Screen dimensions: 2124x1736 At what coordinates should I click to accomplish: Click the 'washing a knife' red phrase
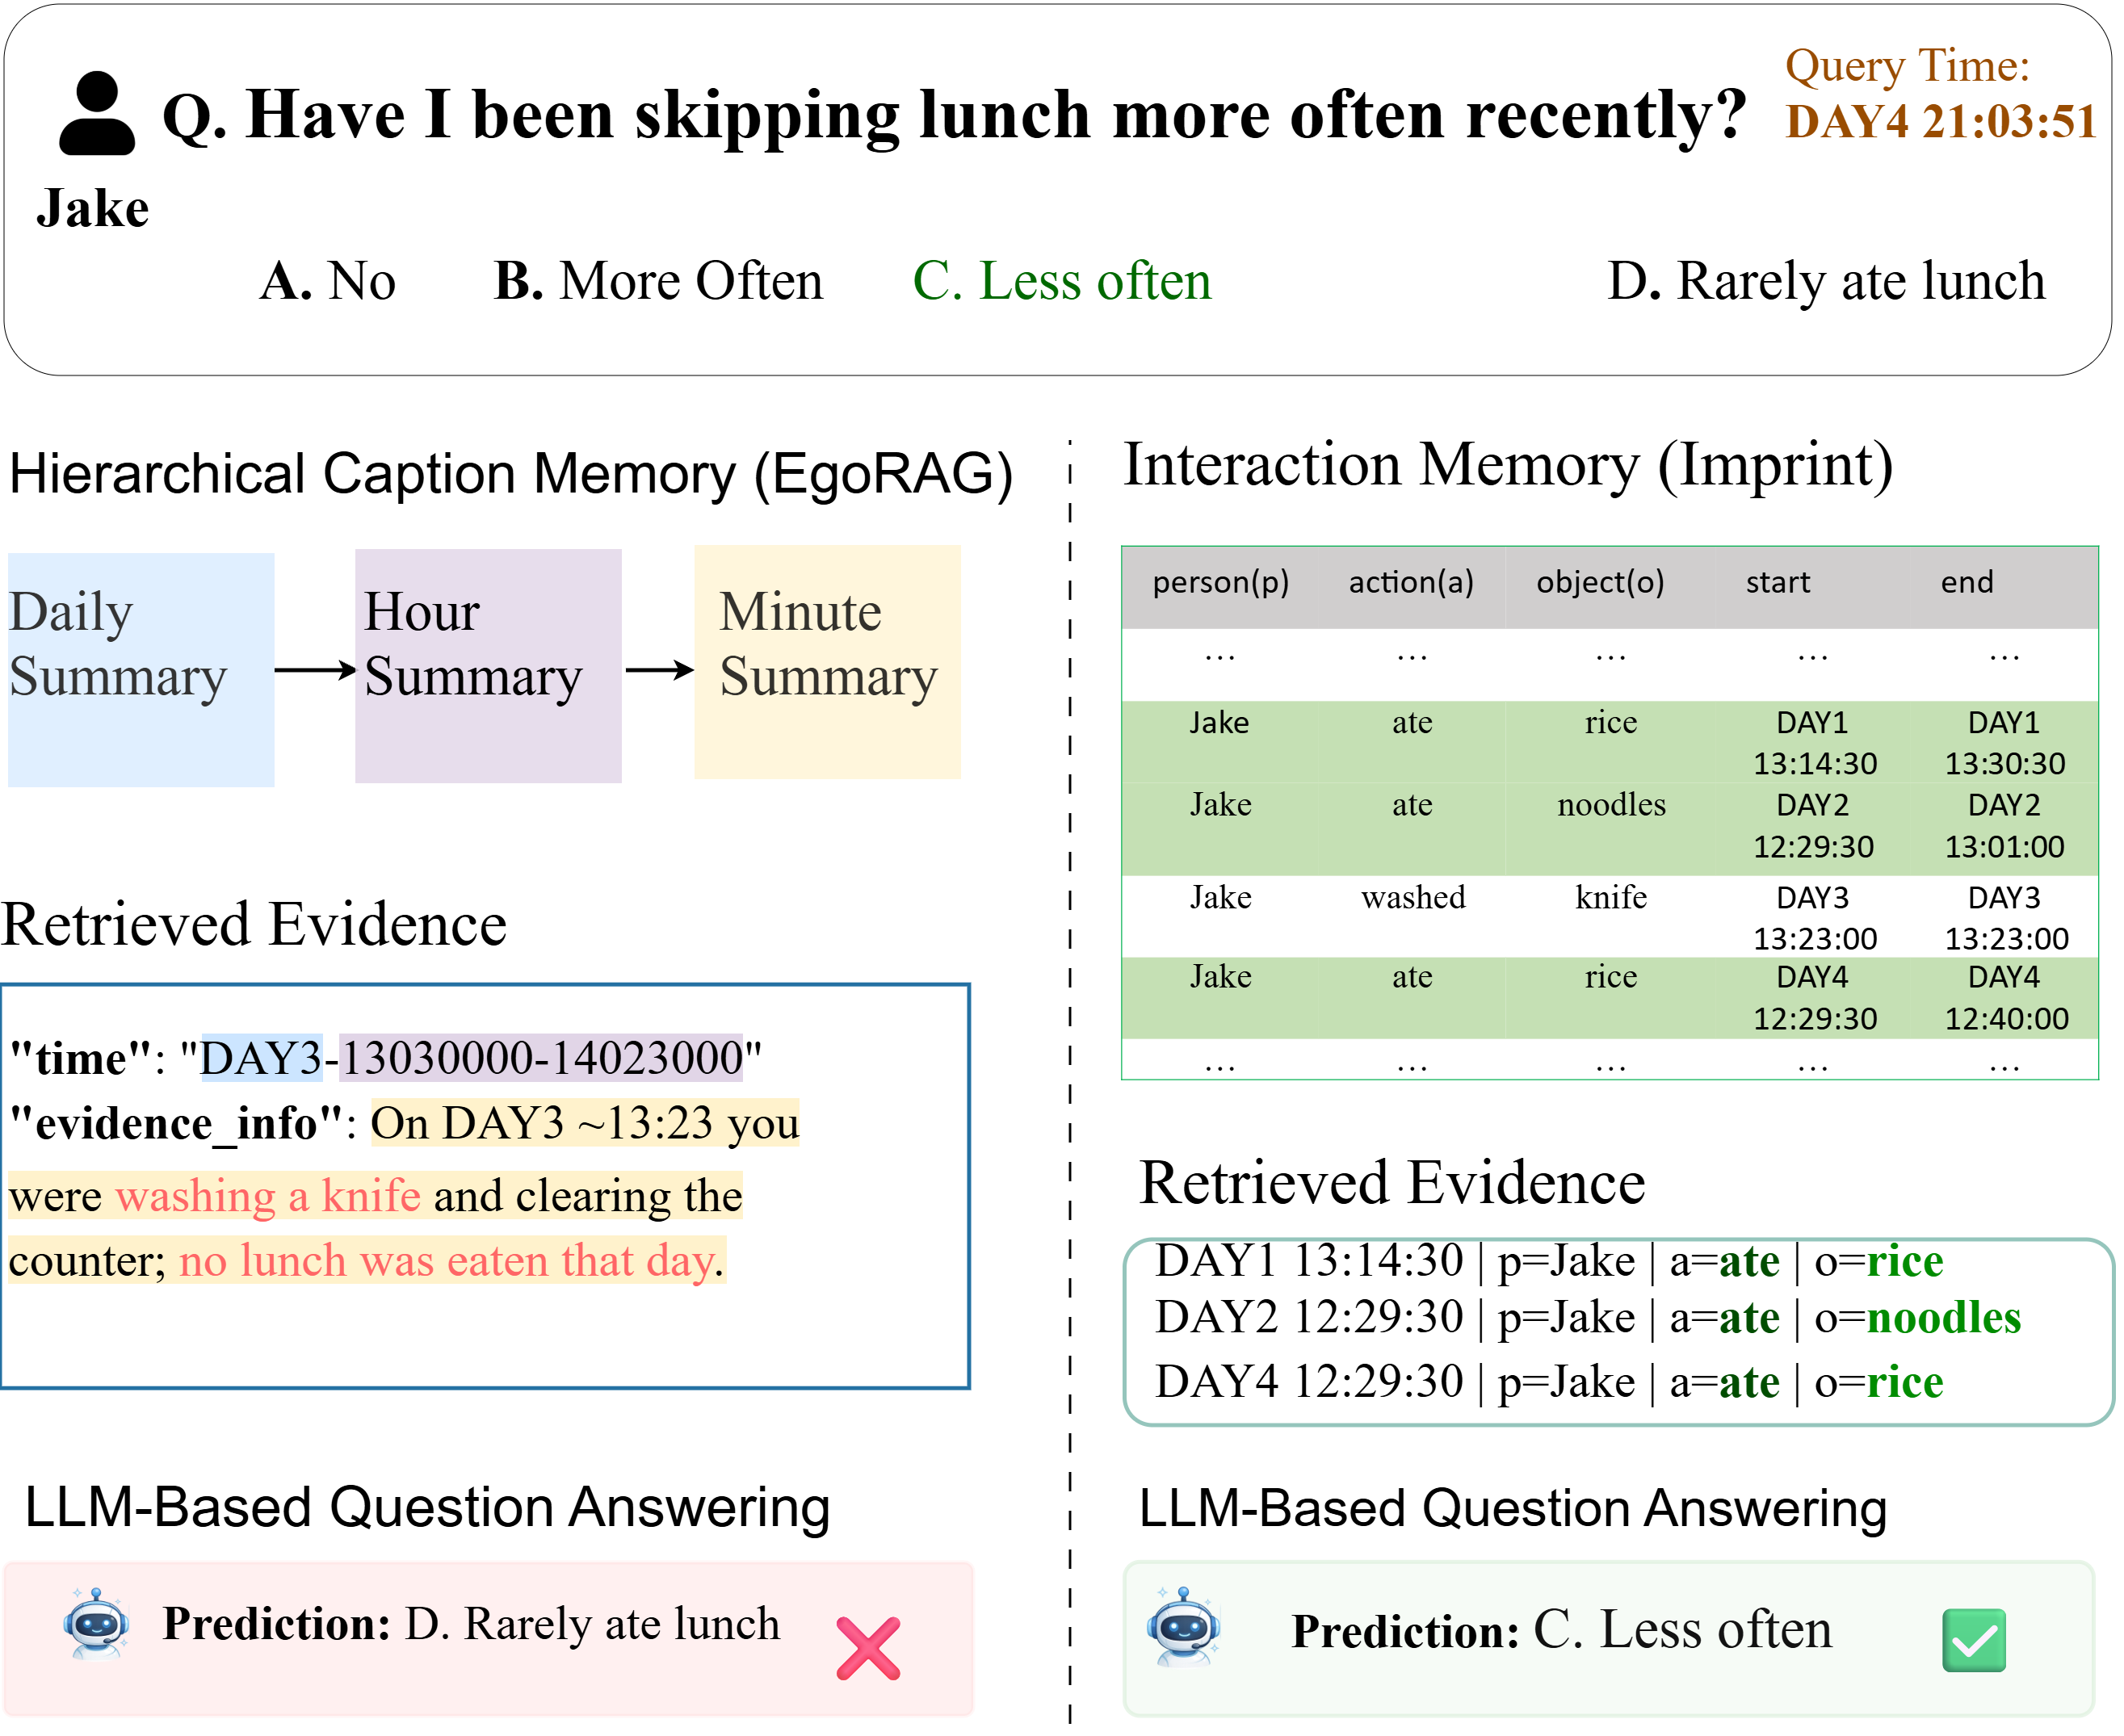point(269,1198)
